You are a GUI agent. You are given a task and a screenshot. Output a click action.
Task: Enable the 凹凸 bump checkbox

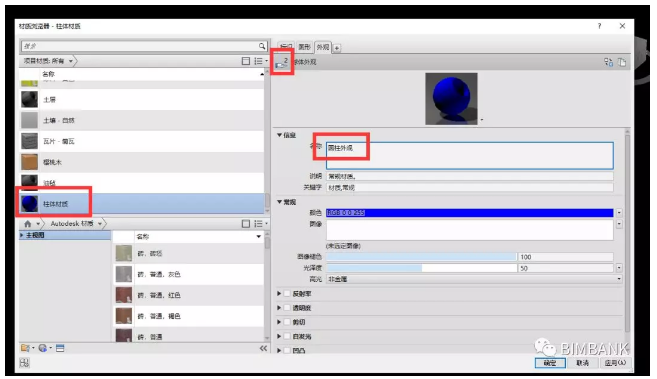[x=287, y=350]
